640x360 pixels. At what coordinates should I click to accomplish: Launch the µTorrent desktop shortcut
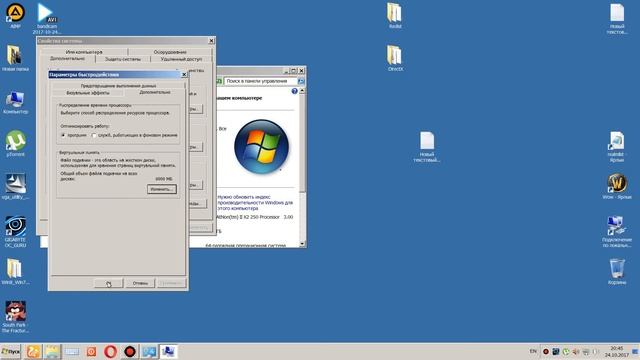tap(15, 144)
